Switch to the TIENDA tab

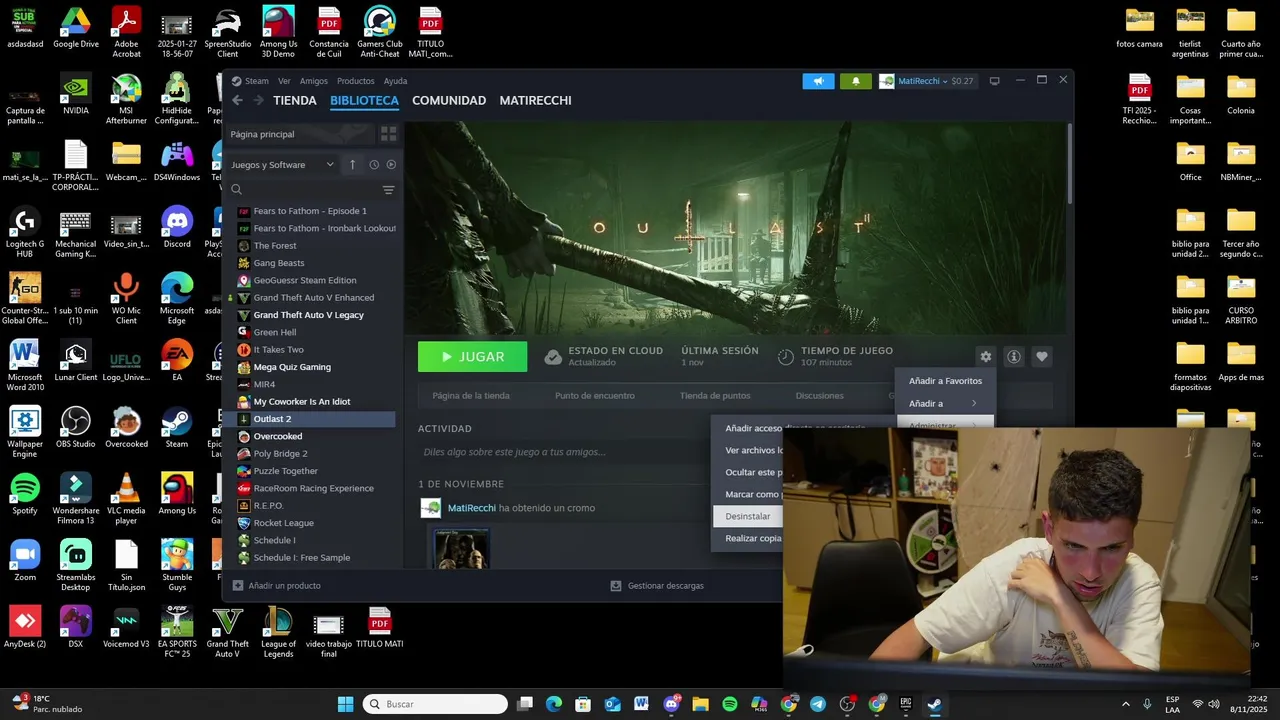pos(295,100)
